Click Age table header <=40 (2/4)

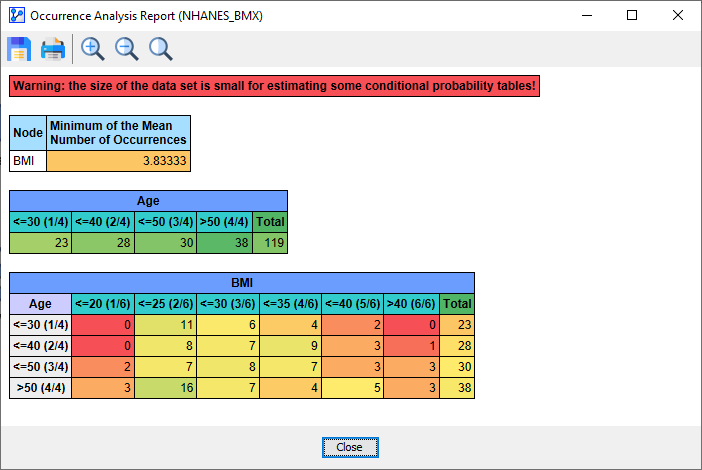click(103, 222)
